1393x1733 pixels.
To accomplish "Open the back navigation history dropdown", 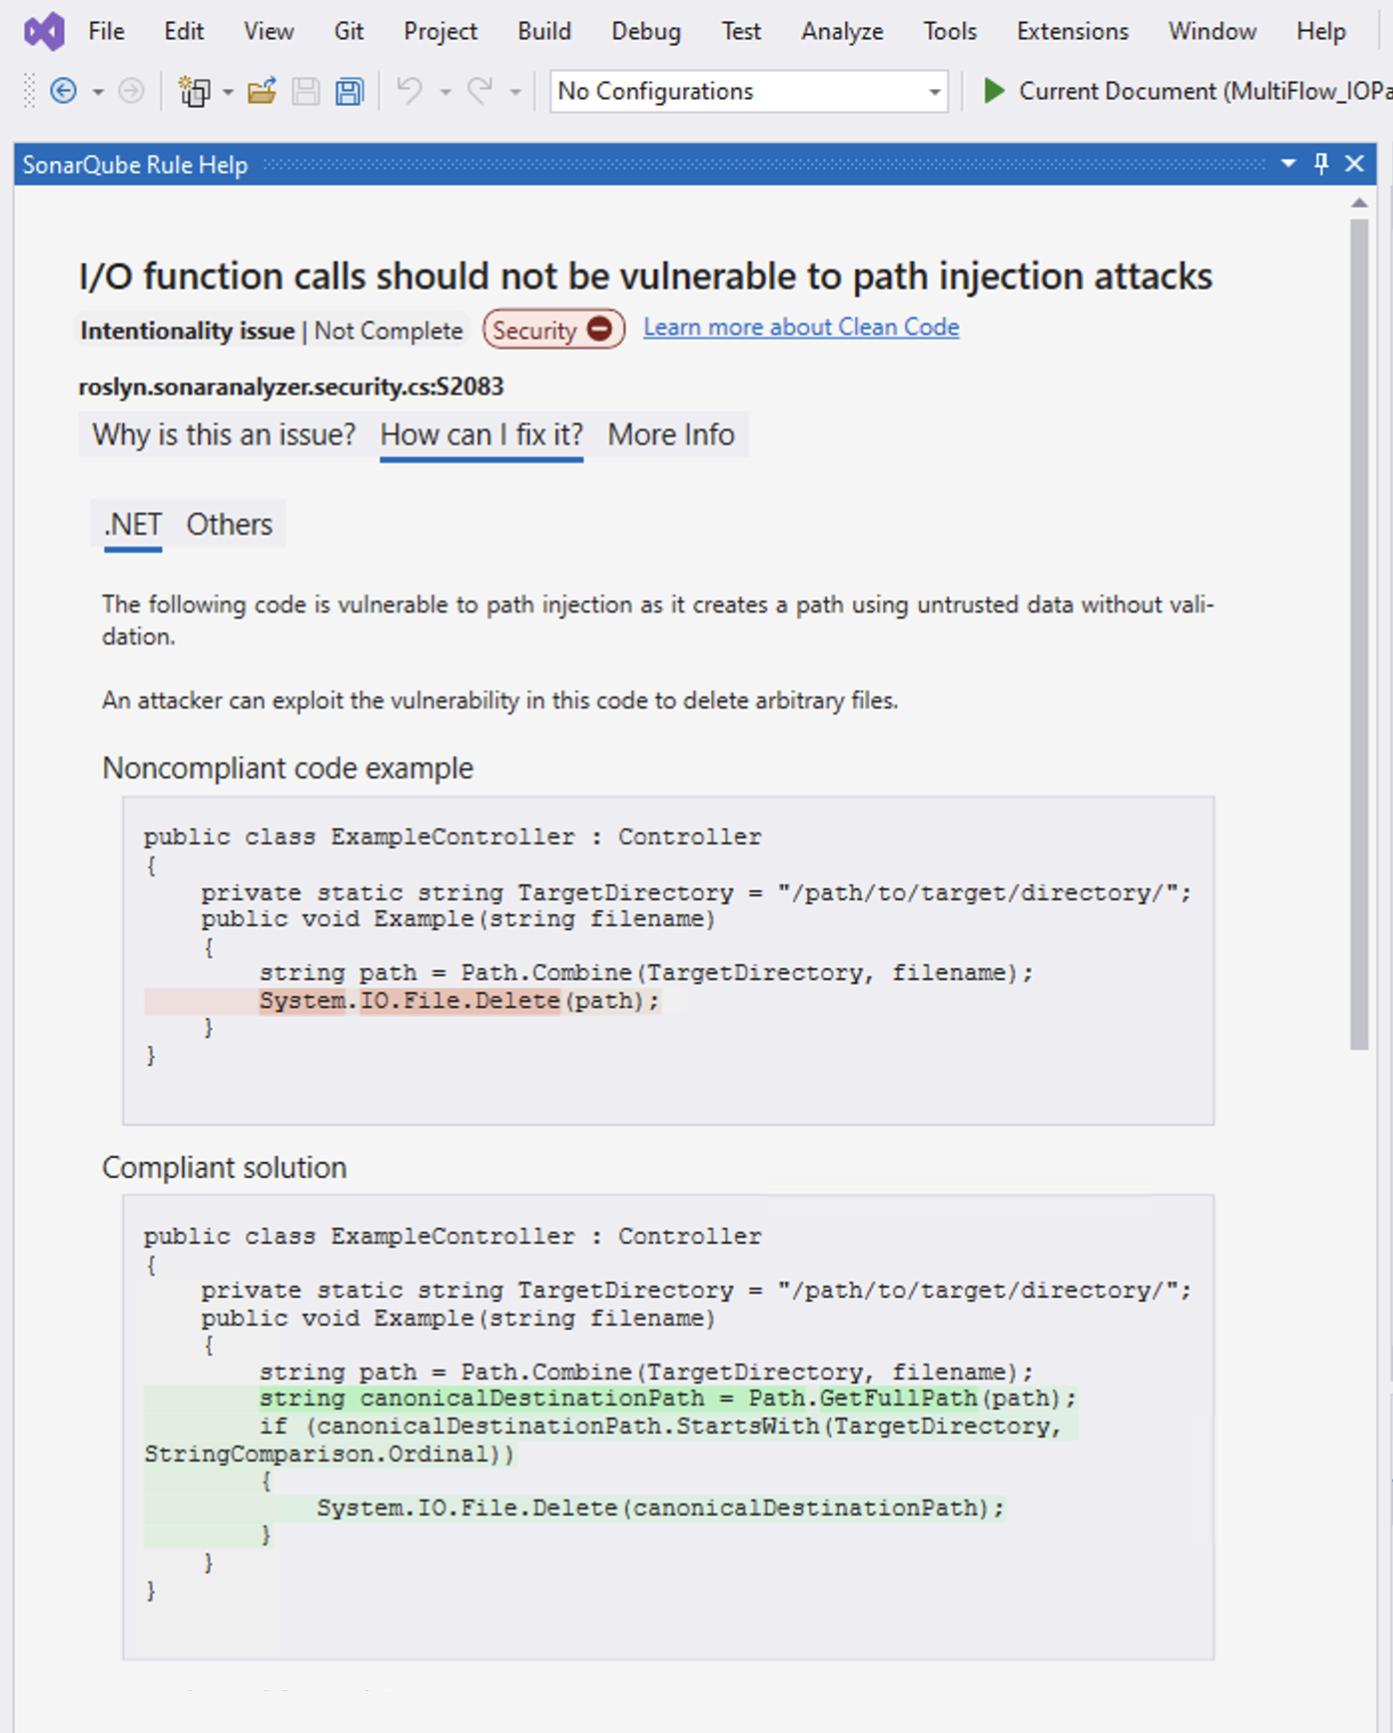I will 98,93.
